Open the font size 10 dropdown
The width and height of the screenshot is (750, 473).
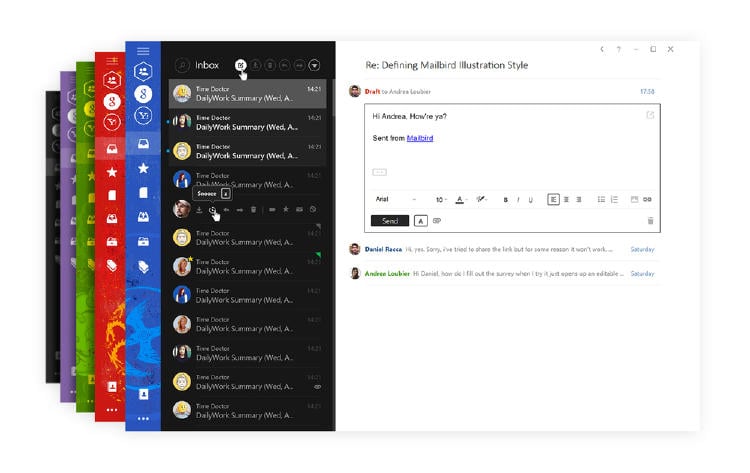[442, 200]
